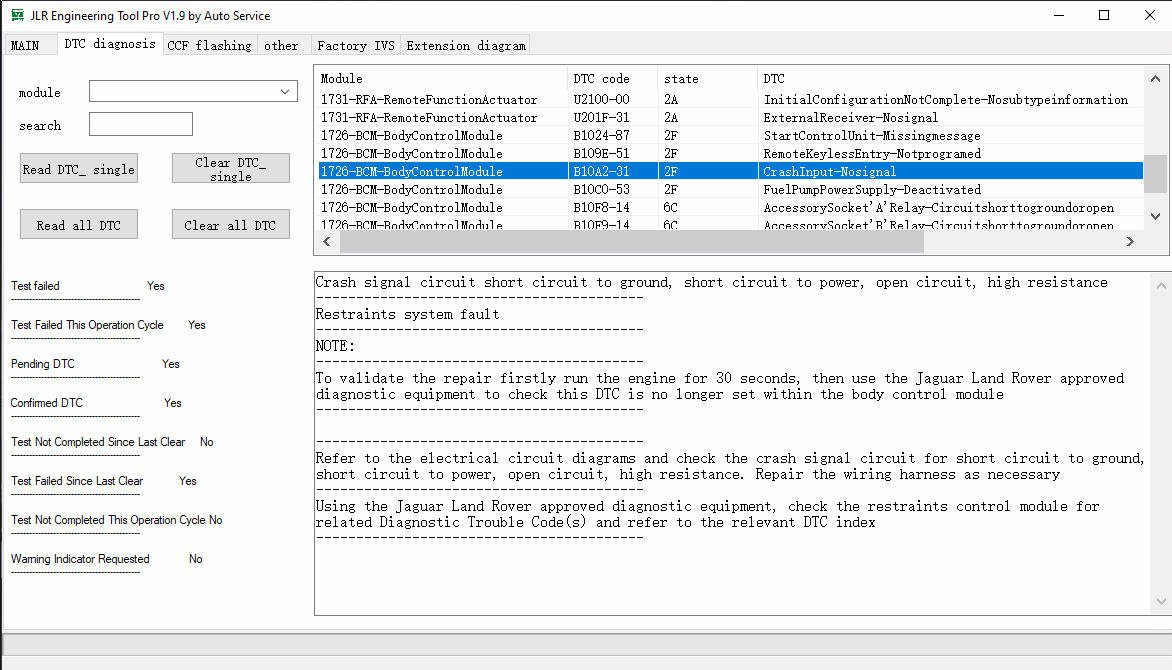Click the Pending DTC status label

coord(43,363)
